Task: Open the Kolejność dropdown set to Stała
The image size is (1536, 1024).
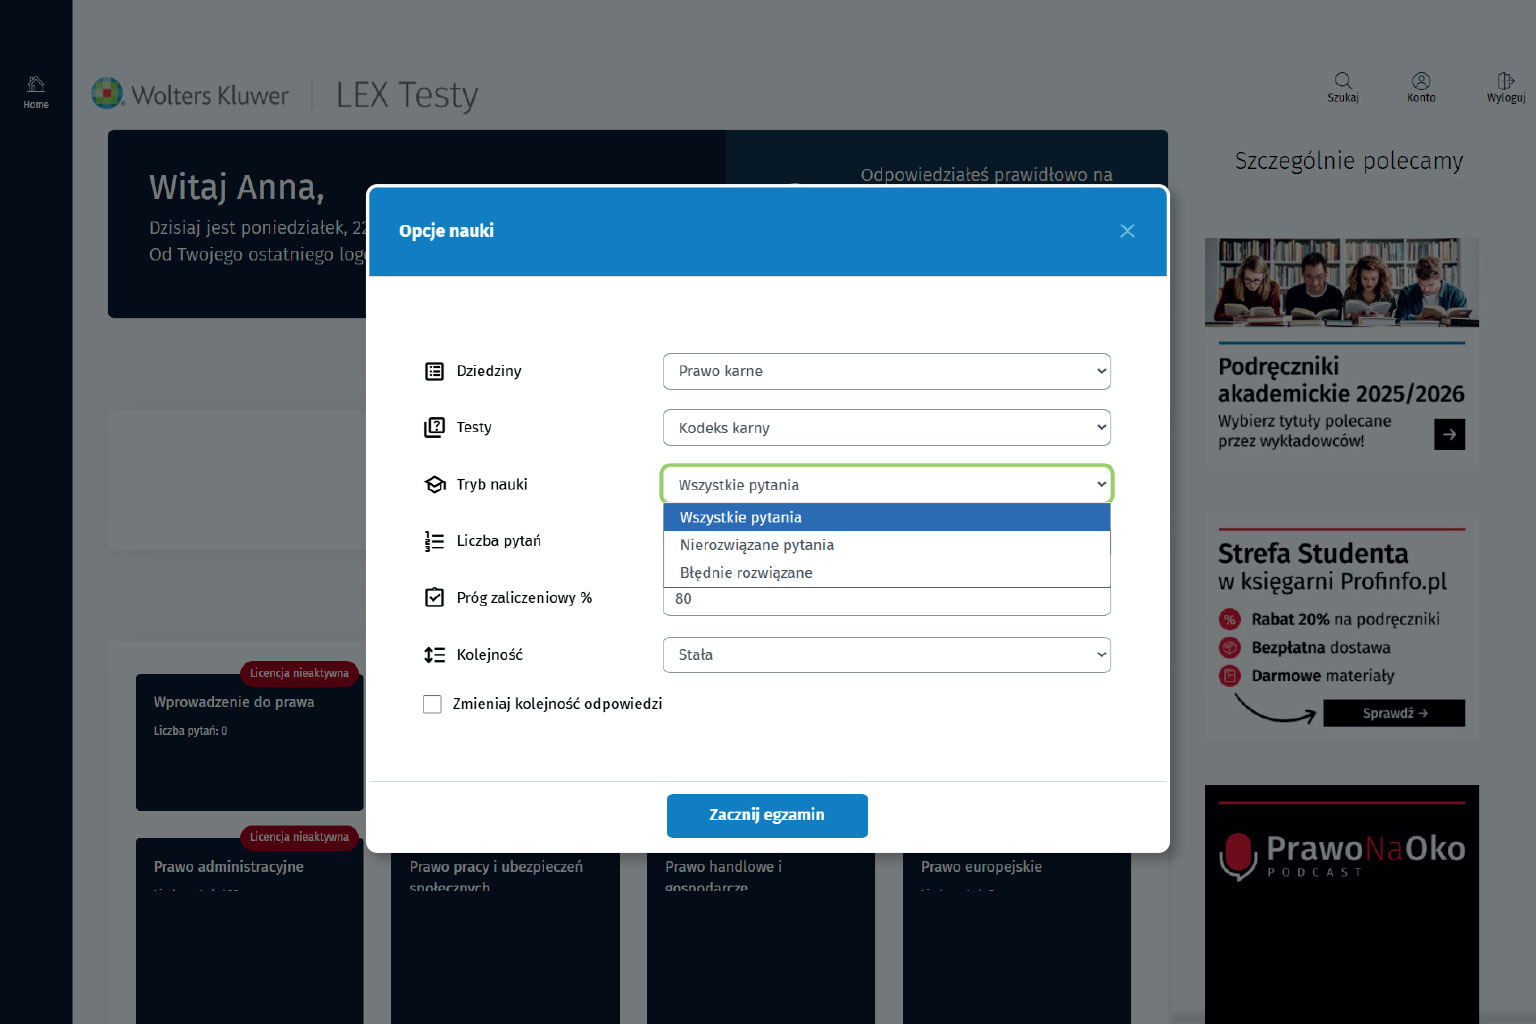Action: pyautogui.click(x=886, y=655)
